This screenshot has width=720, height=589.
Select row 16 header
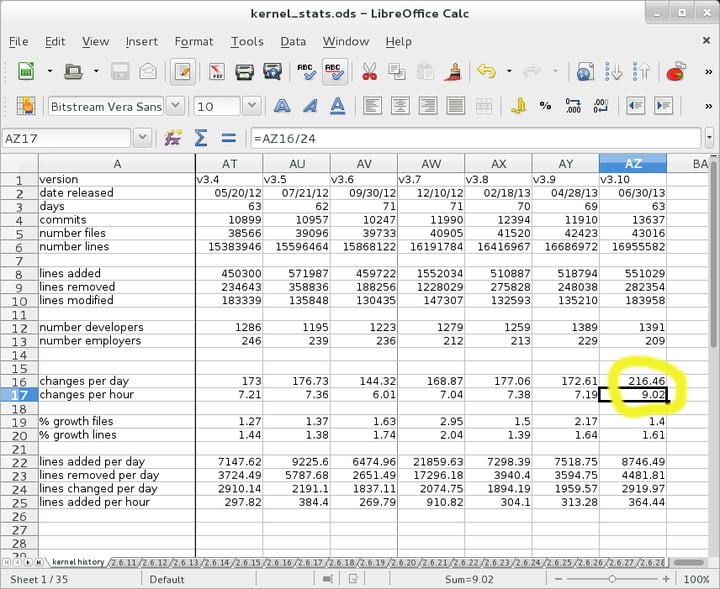tap(19, 381)
